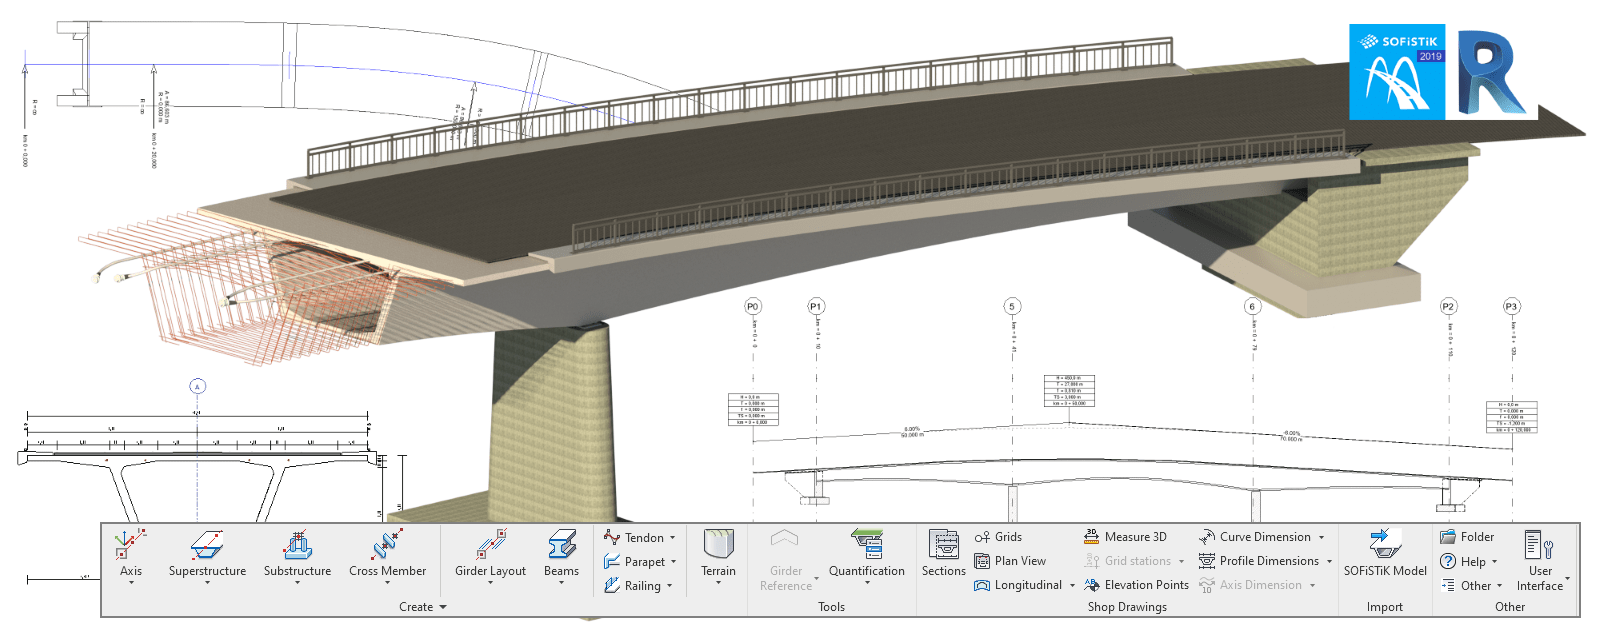Click the SOFiSTiK 2019 logo
This screenshot has width=1600, height=635.
(x=1397, y=72)
